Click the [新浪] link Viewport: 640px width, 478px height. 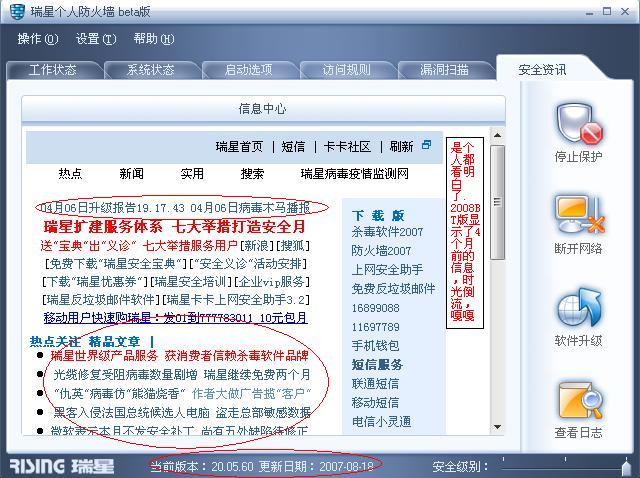coord(257,245)
